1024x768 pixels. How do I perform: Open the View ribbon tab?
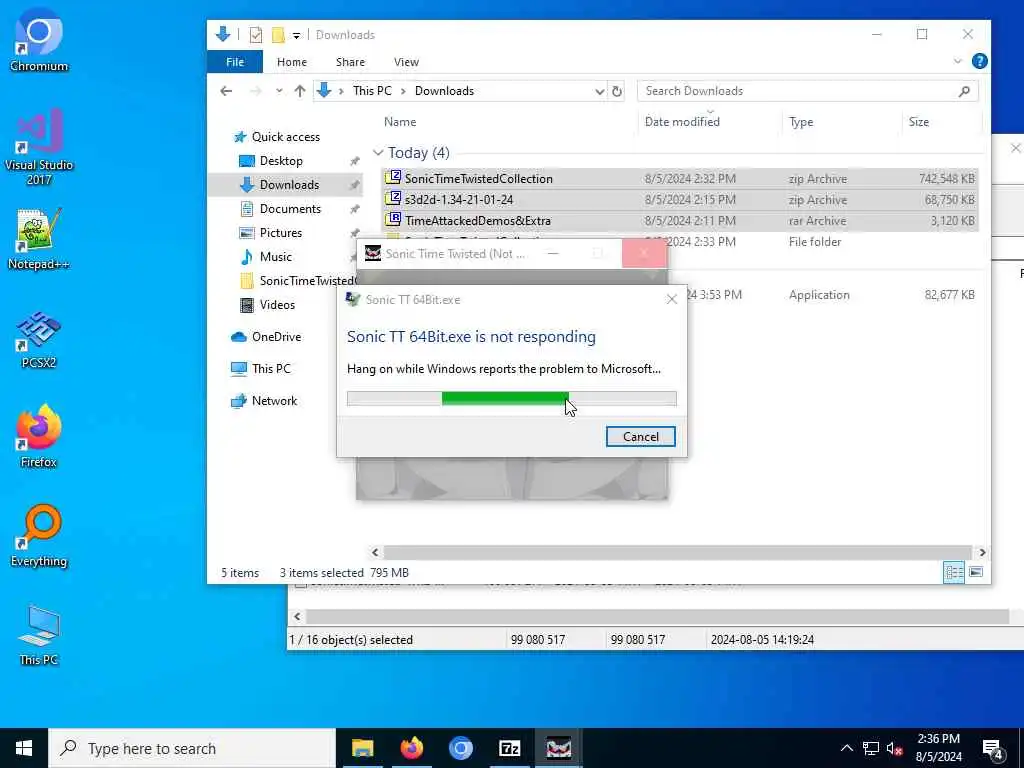(x=406, y=62)
